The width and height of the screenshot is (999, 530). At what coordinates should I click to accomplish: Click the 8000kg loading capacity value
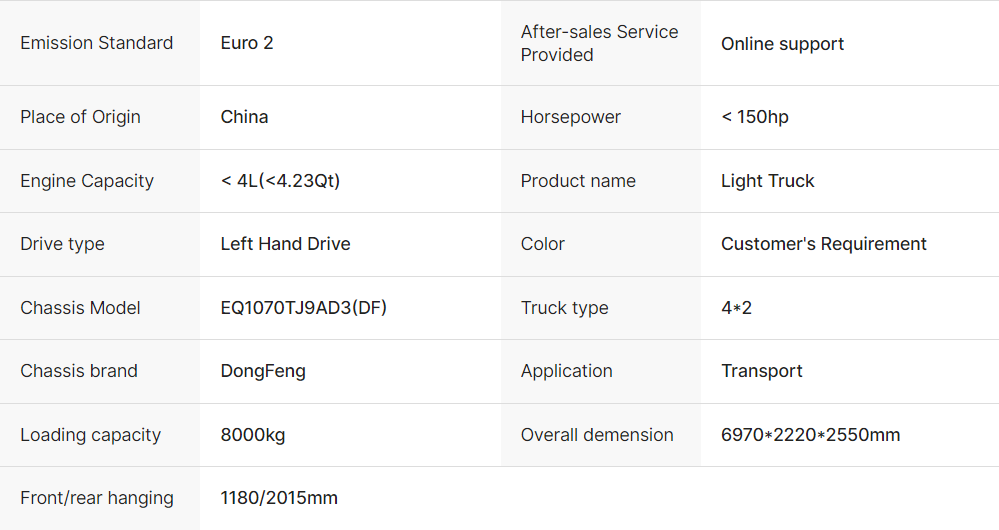tap(253, 435)
